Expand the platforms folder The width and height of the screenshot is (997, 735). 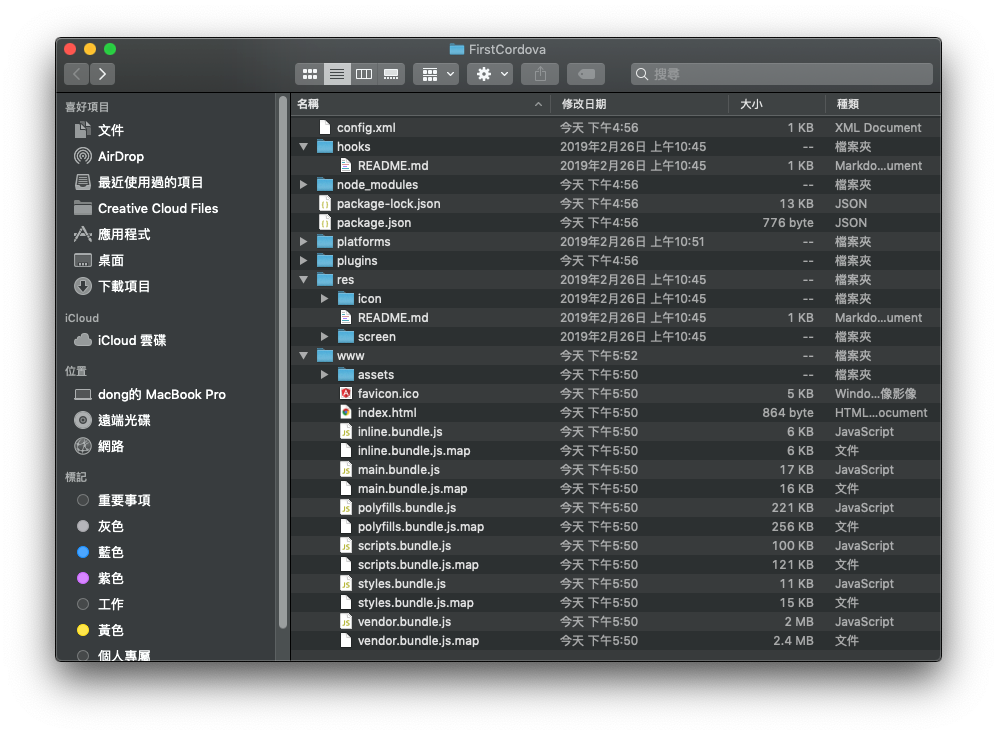[304, 241]
